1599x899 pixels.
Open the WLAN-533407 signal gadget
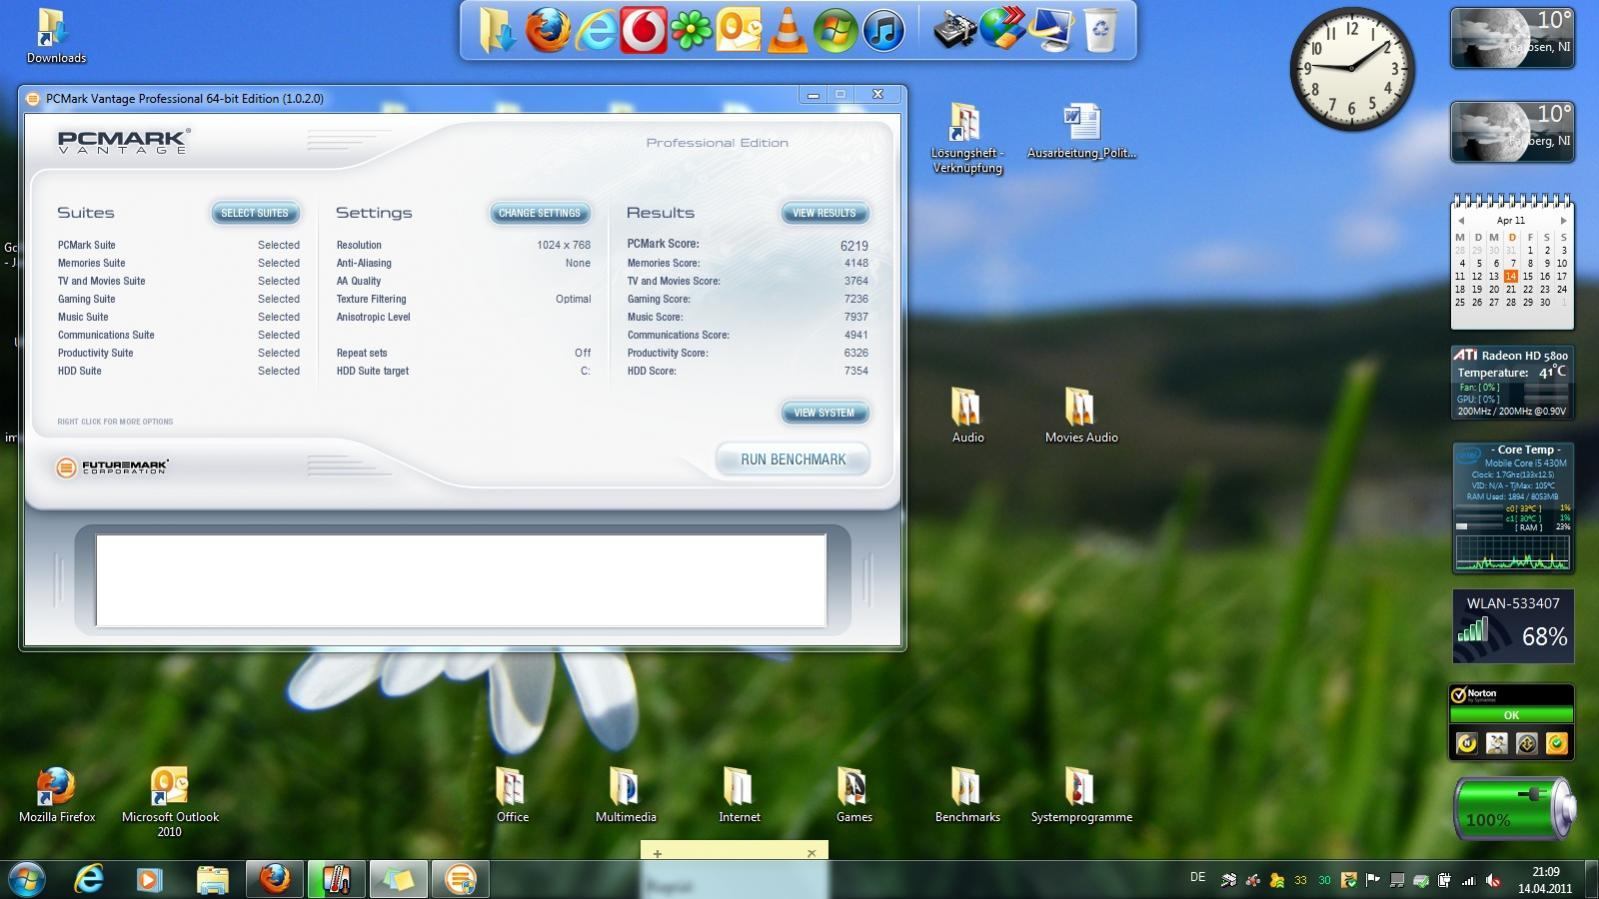(x=1512, y=626)
